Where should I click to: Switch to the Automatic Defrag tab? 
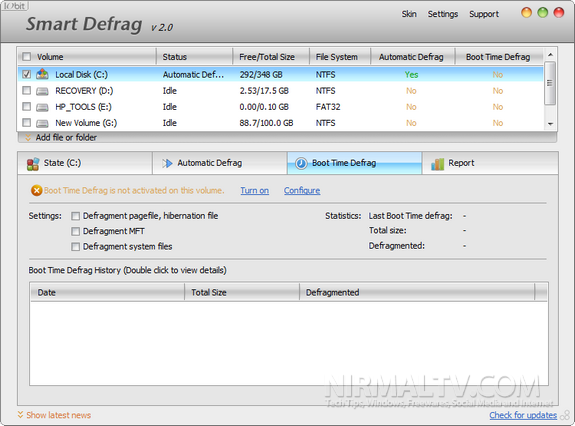tap(220, 163)
